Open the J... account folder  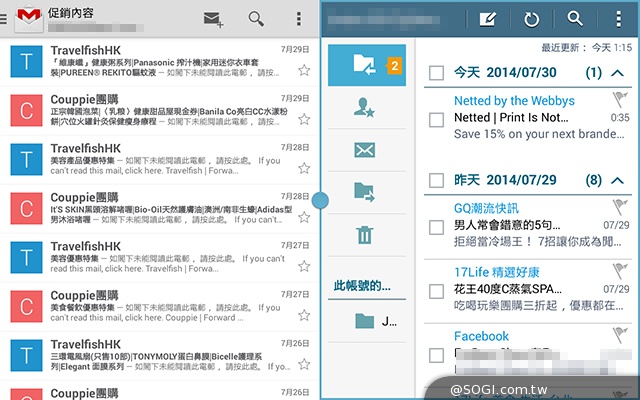click(367, 321)
